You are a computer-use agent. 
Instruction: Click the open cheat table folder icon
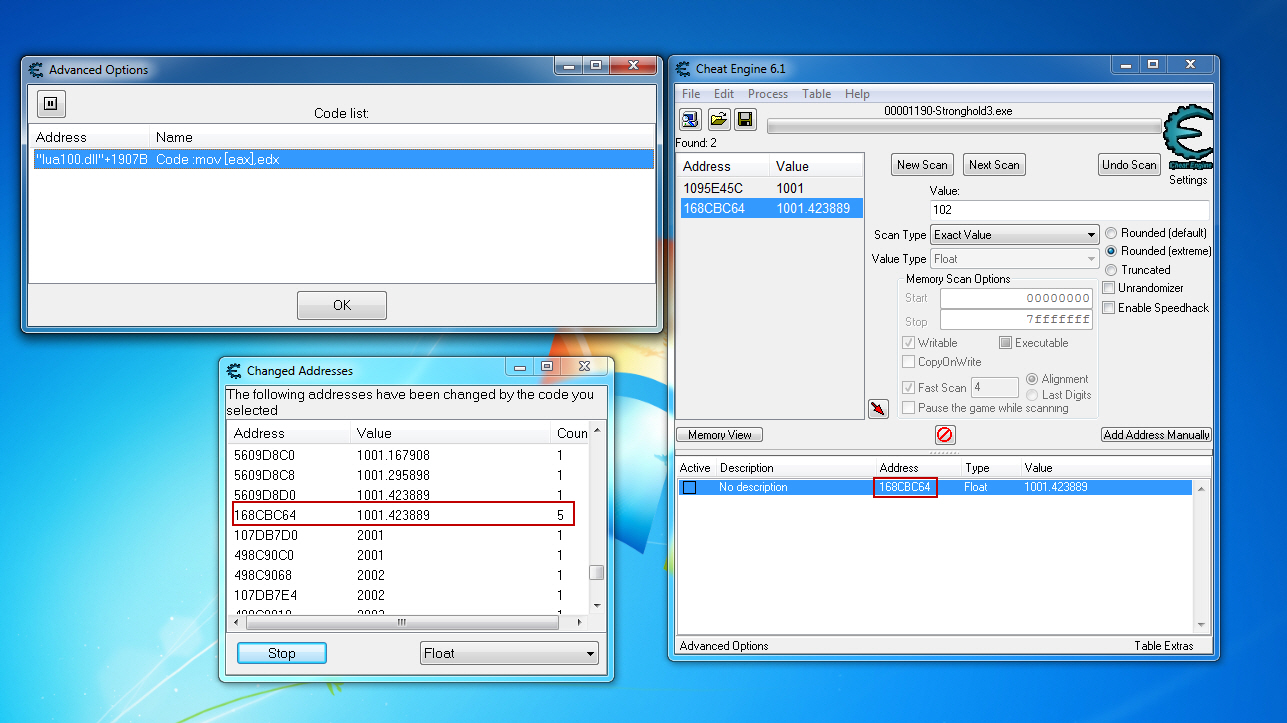[x=718, y=120]
